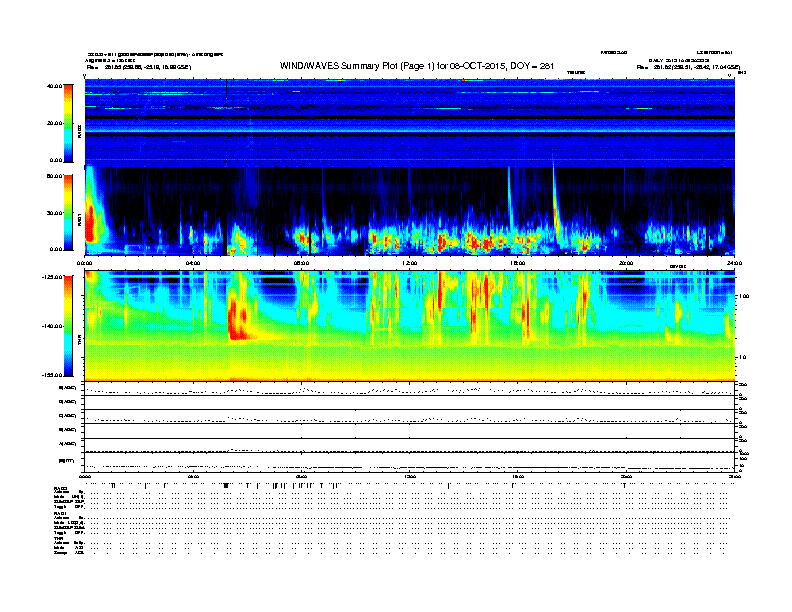This screenshot has height=612, width=792.
Task: Click the 00:00 tick label under RAD1 spectrogram
Action: (x=85, y=263)
